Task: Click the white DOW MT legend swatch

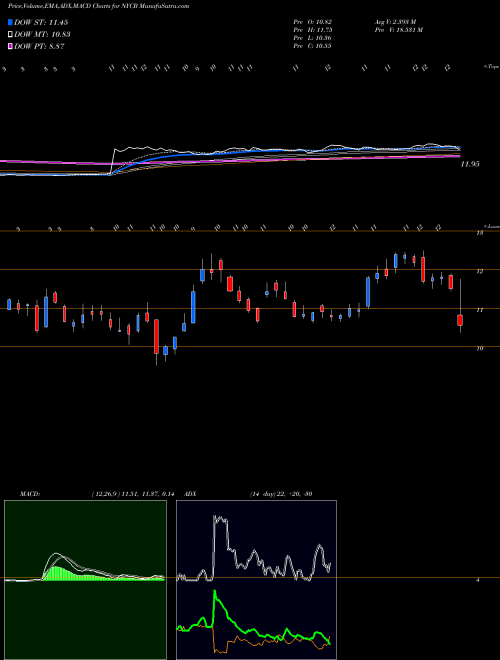Action: pyautogui.click(x=10, y=34)
